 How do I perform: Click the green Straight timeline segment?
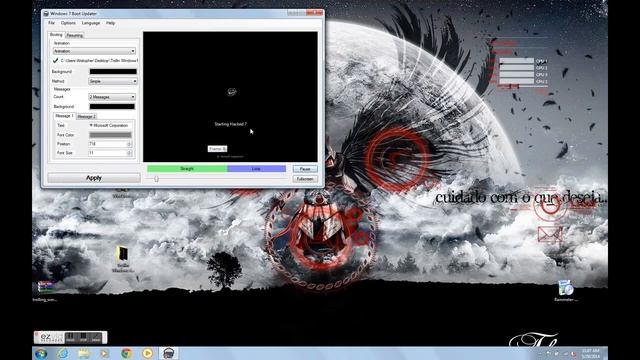187,169
